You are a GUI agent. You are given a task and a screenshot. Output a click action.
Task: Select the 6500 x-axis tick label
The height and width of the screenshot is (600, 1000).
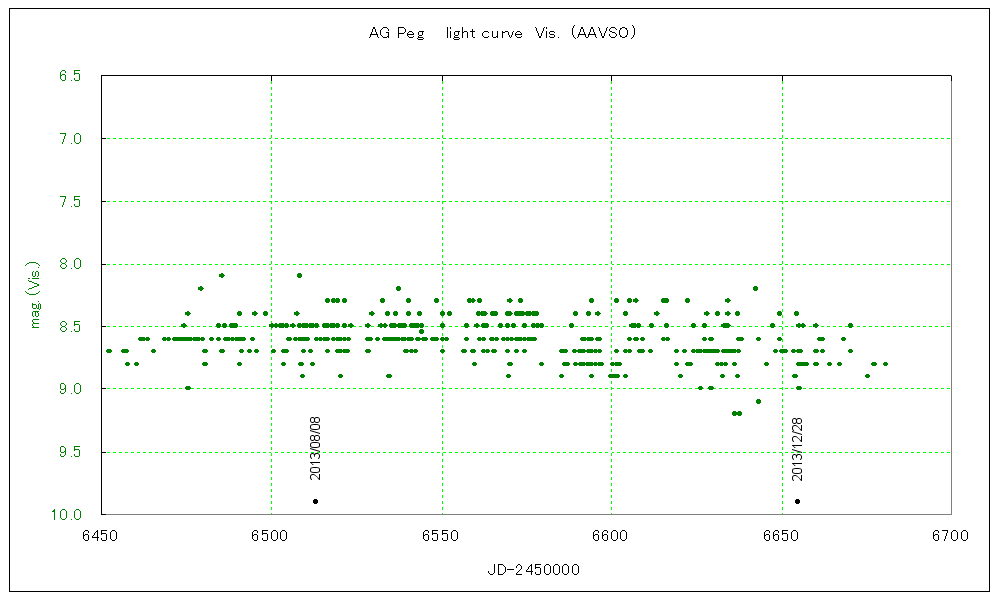(x=271, y=536)
